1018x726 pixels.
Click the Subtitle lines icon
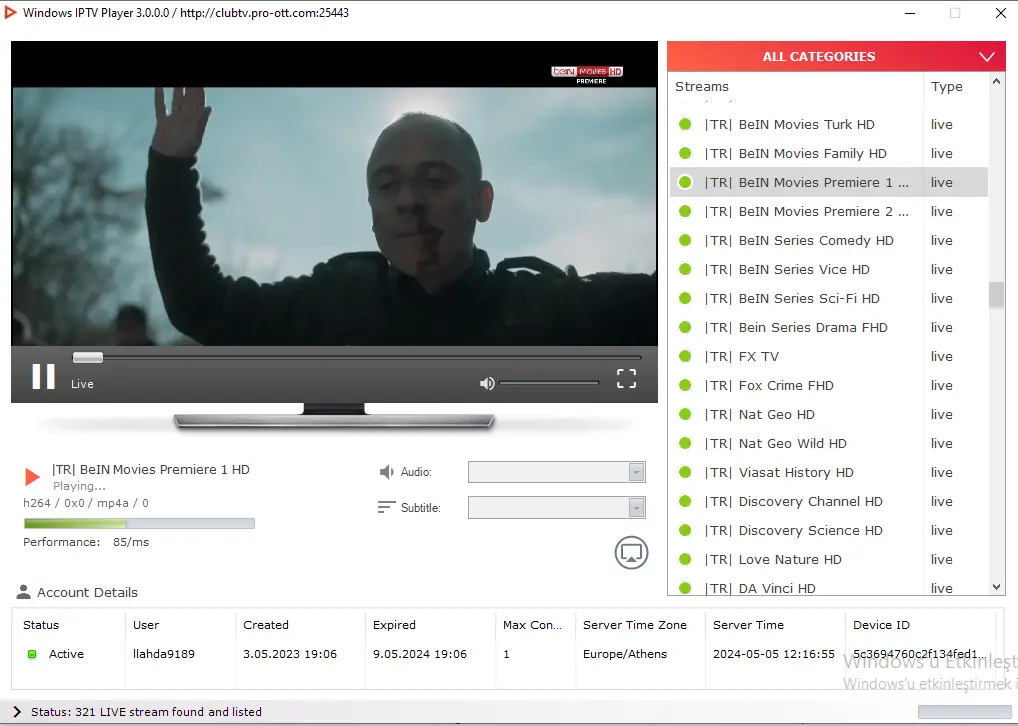point(386,507)
